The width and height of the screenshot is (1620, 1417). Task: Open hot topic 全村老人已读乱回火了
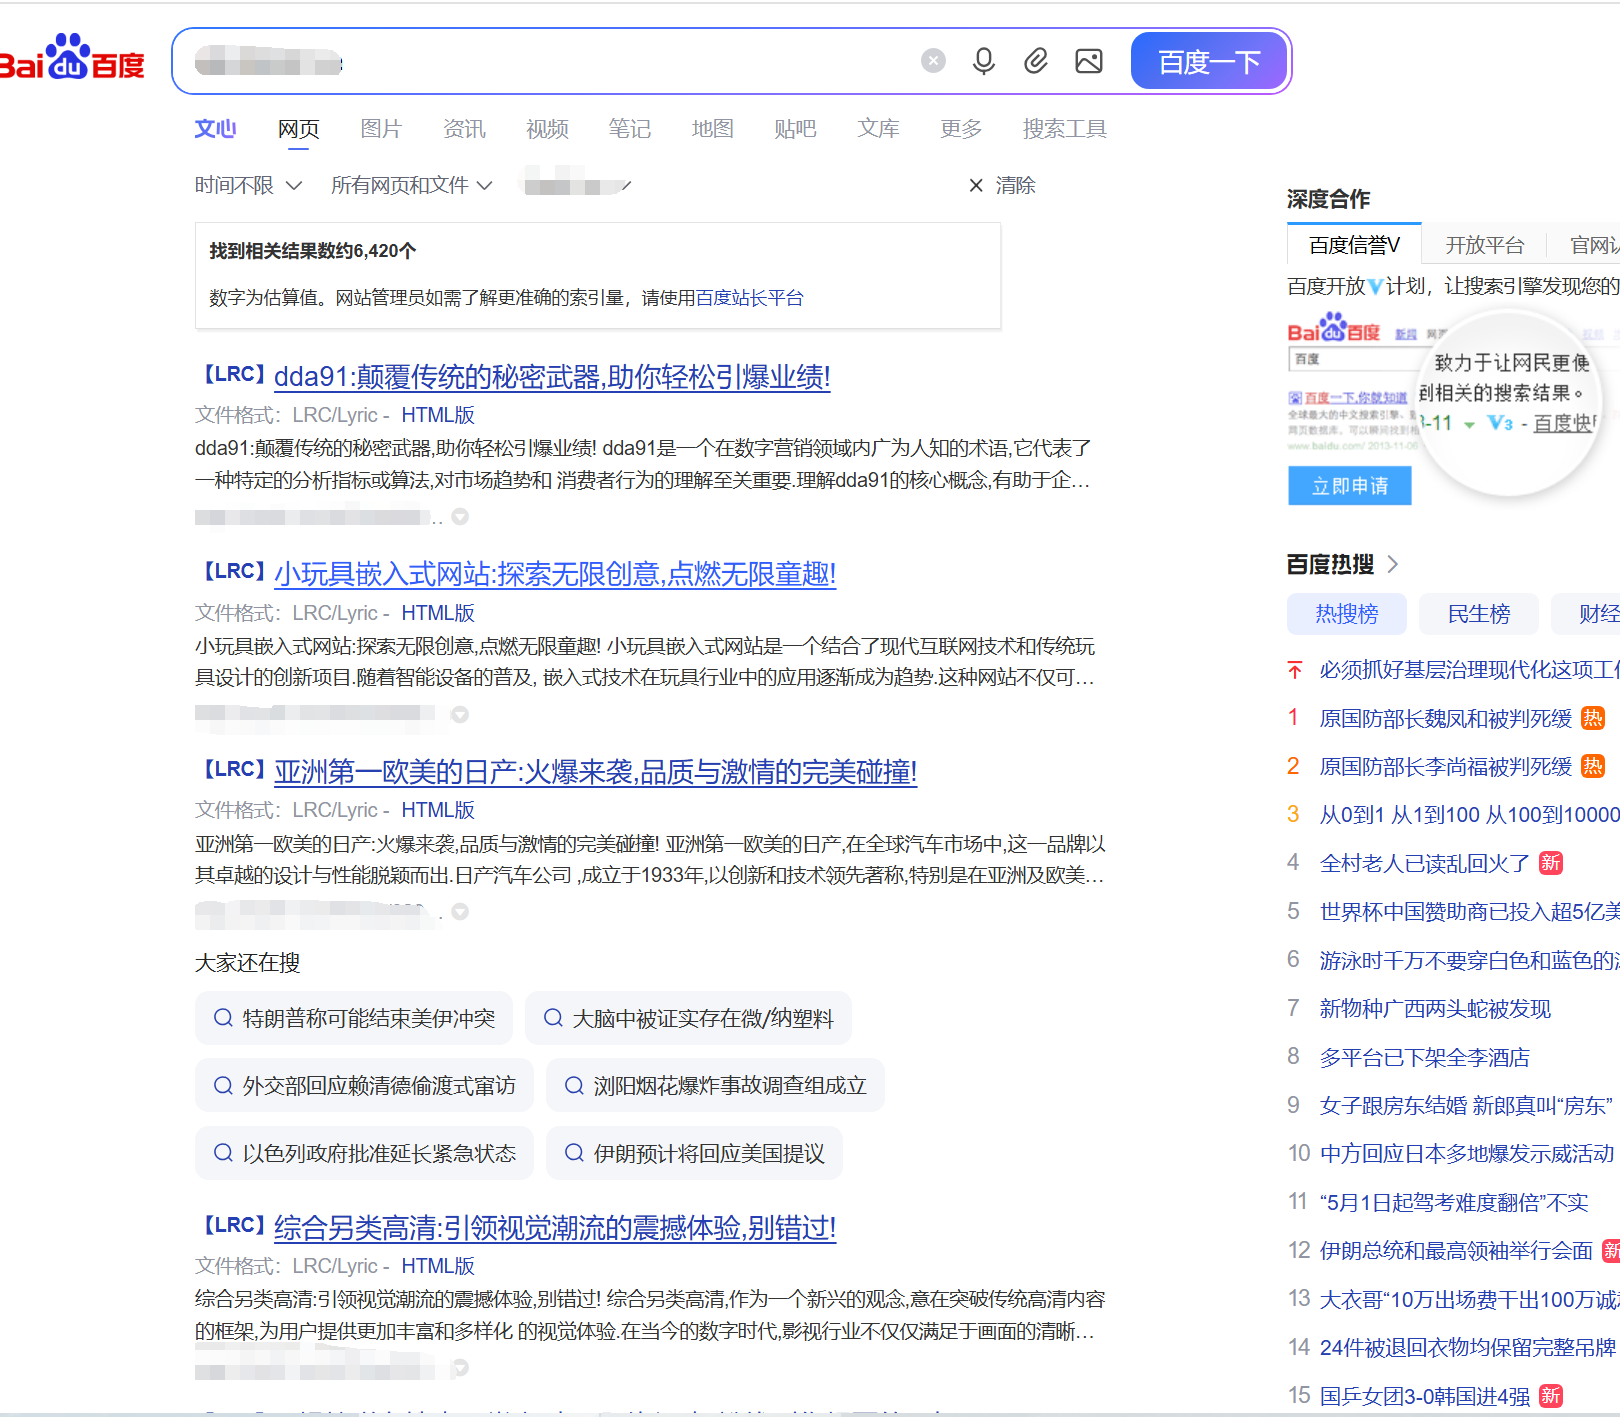[x=1425, y=863]
